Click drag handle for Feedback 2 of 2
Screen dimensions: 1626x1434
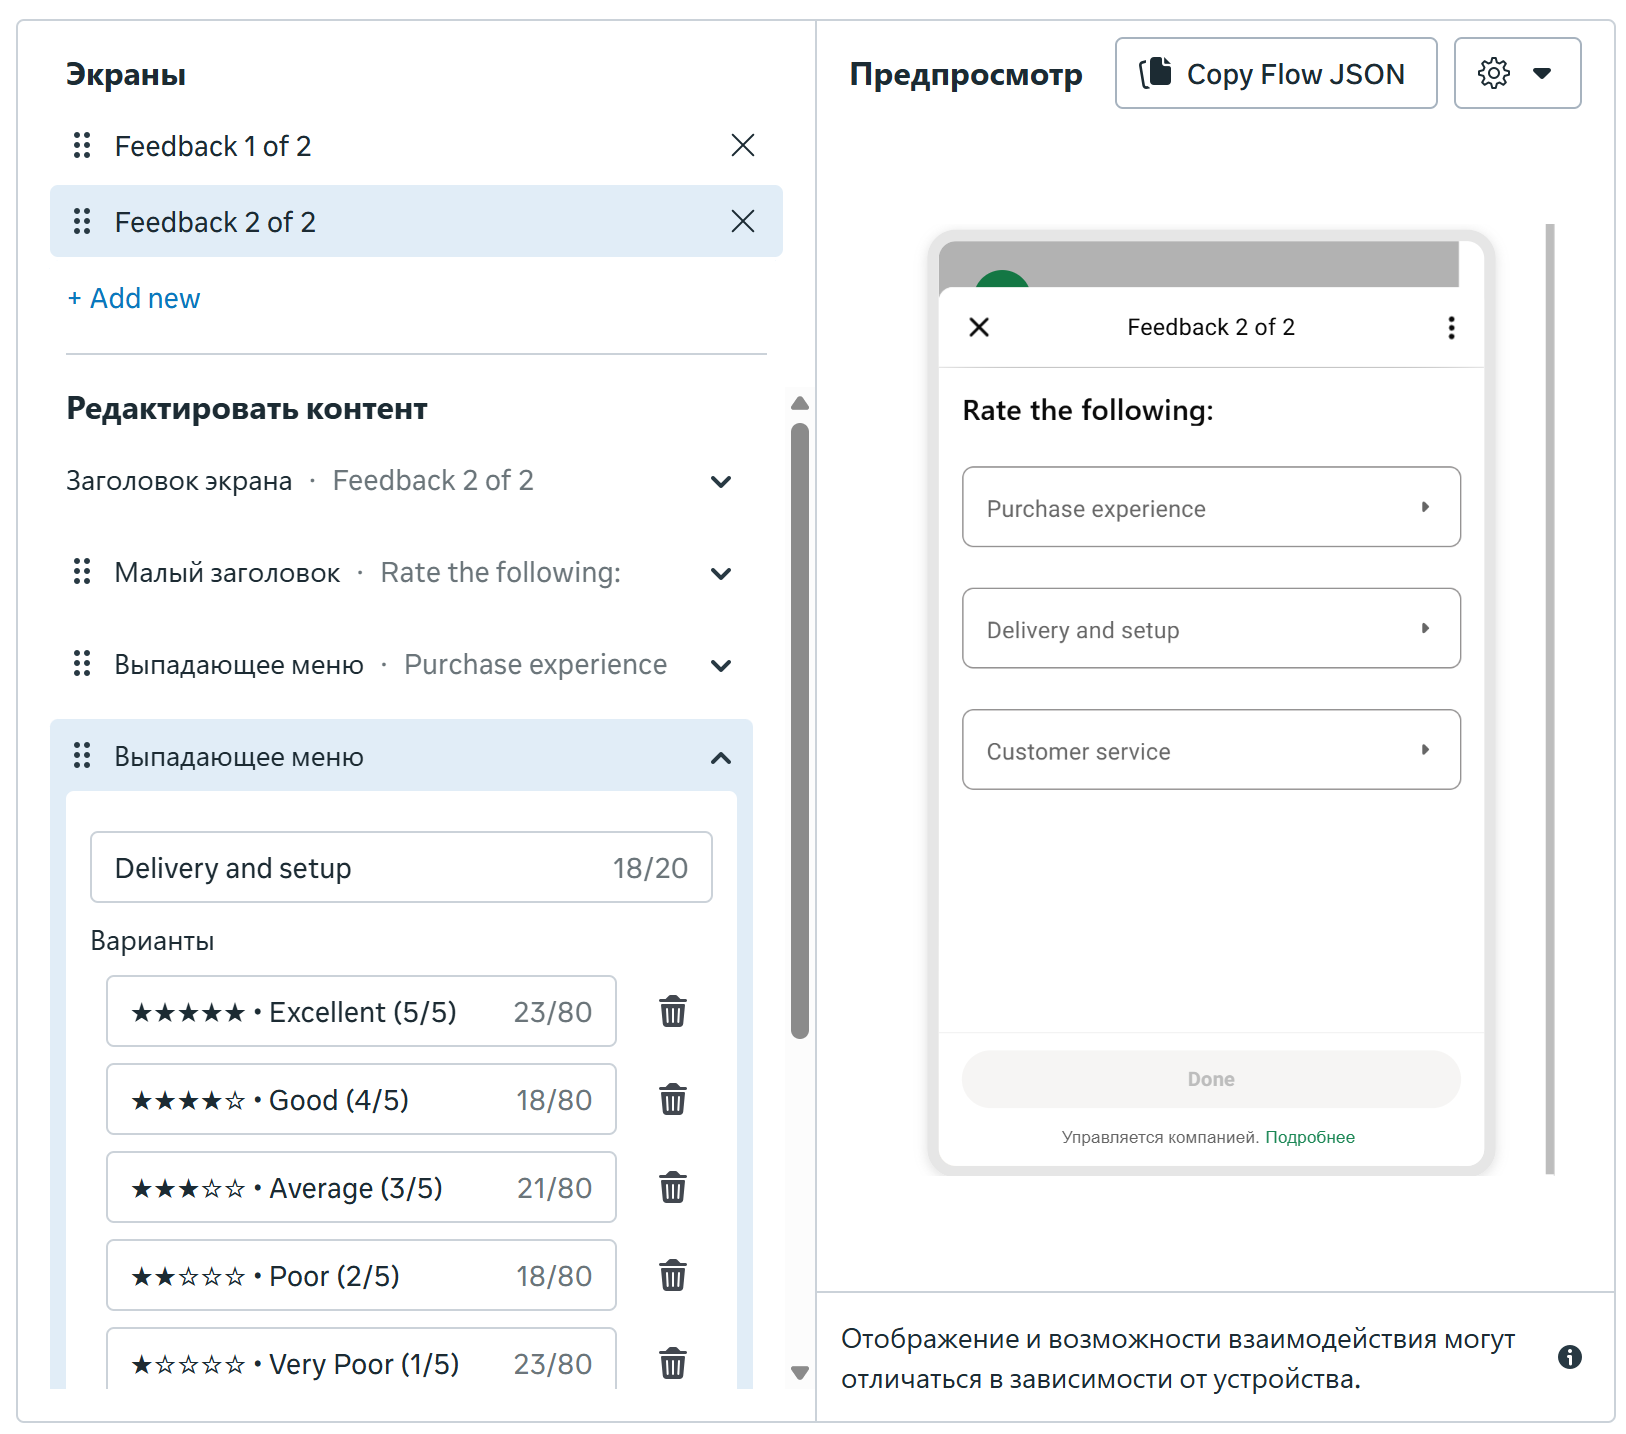(82, 221)
